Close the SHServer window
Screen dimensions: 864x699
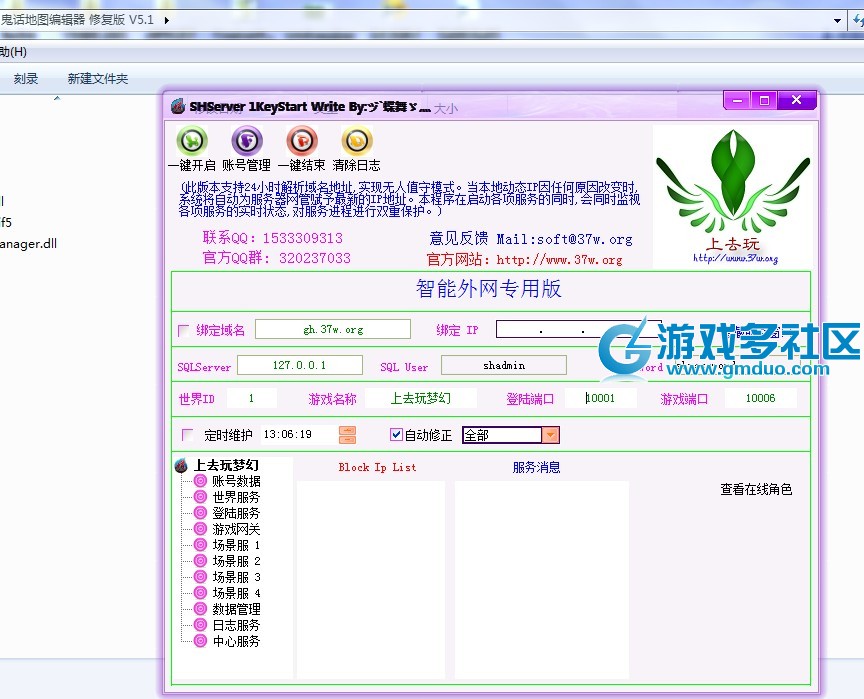pos(796,100)
